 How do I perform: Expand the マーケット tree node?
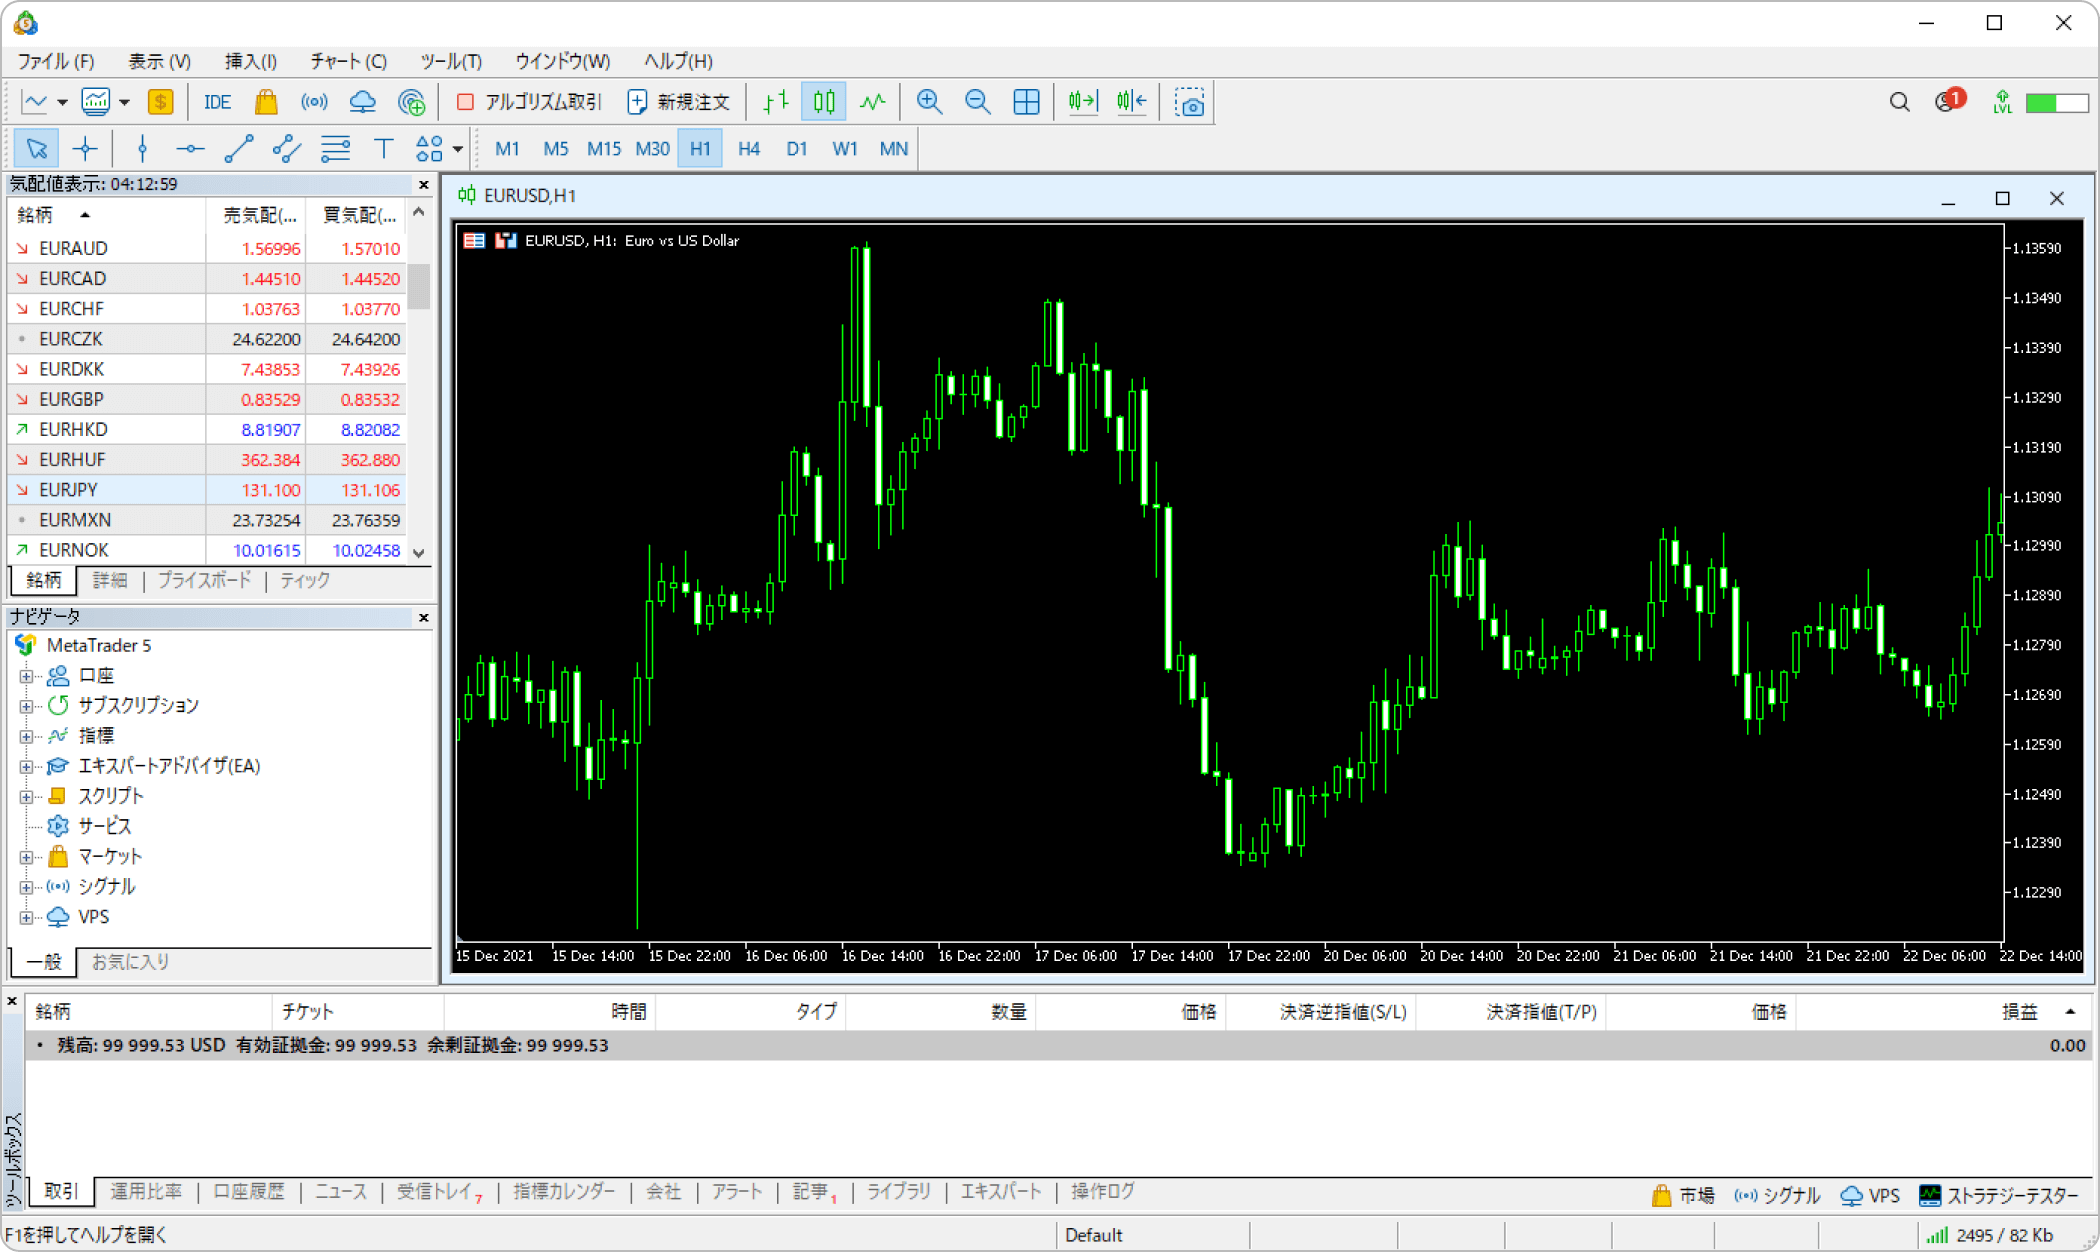point(26,857)
